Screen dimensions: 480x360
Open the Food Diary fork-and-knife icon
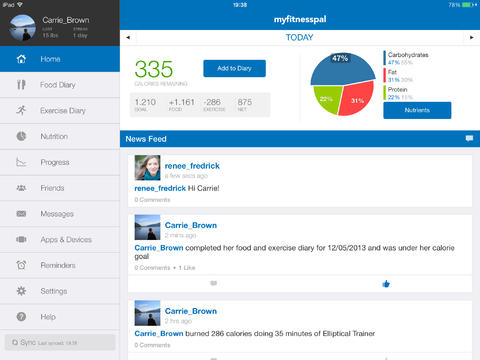coord(21,85)
